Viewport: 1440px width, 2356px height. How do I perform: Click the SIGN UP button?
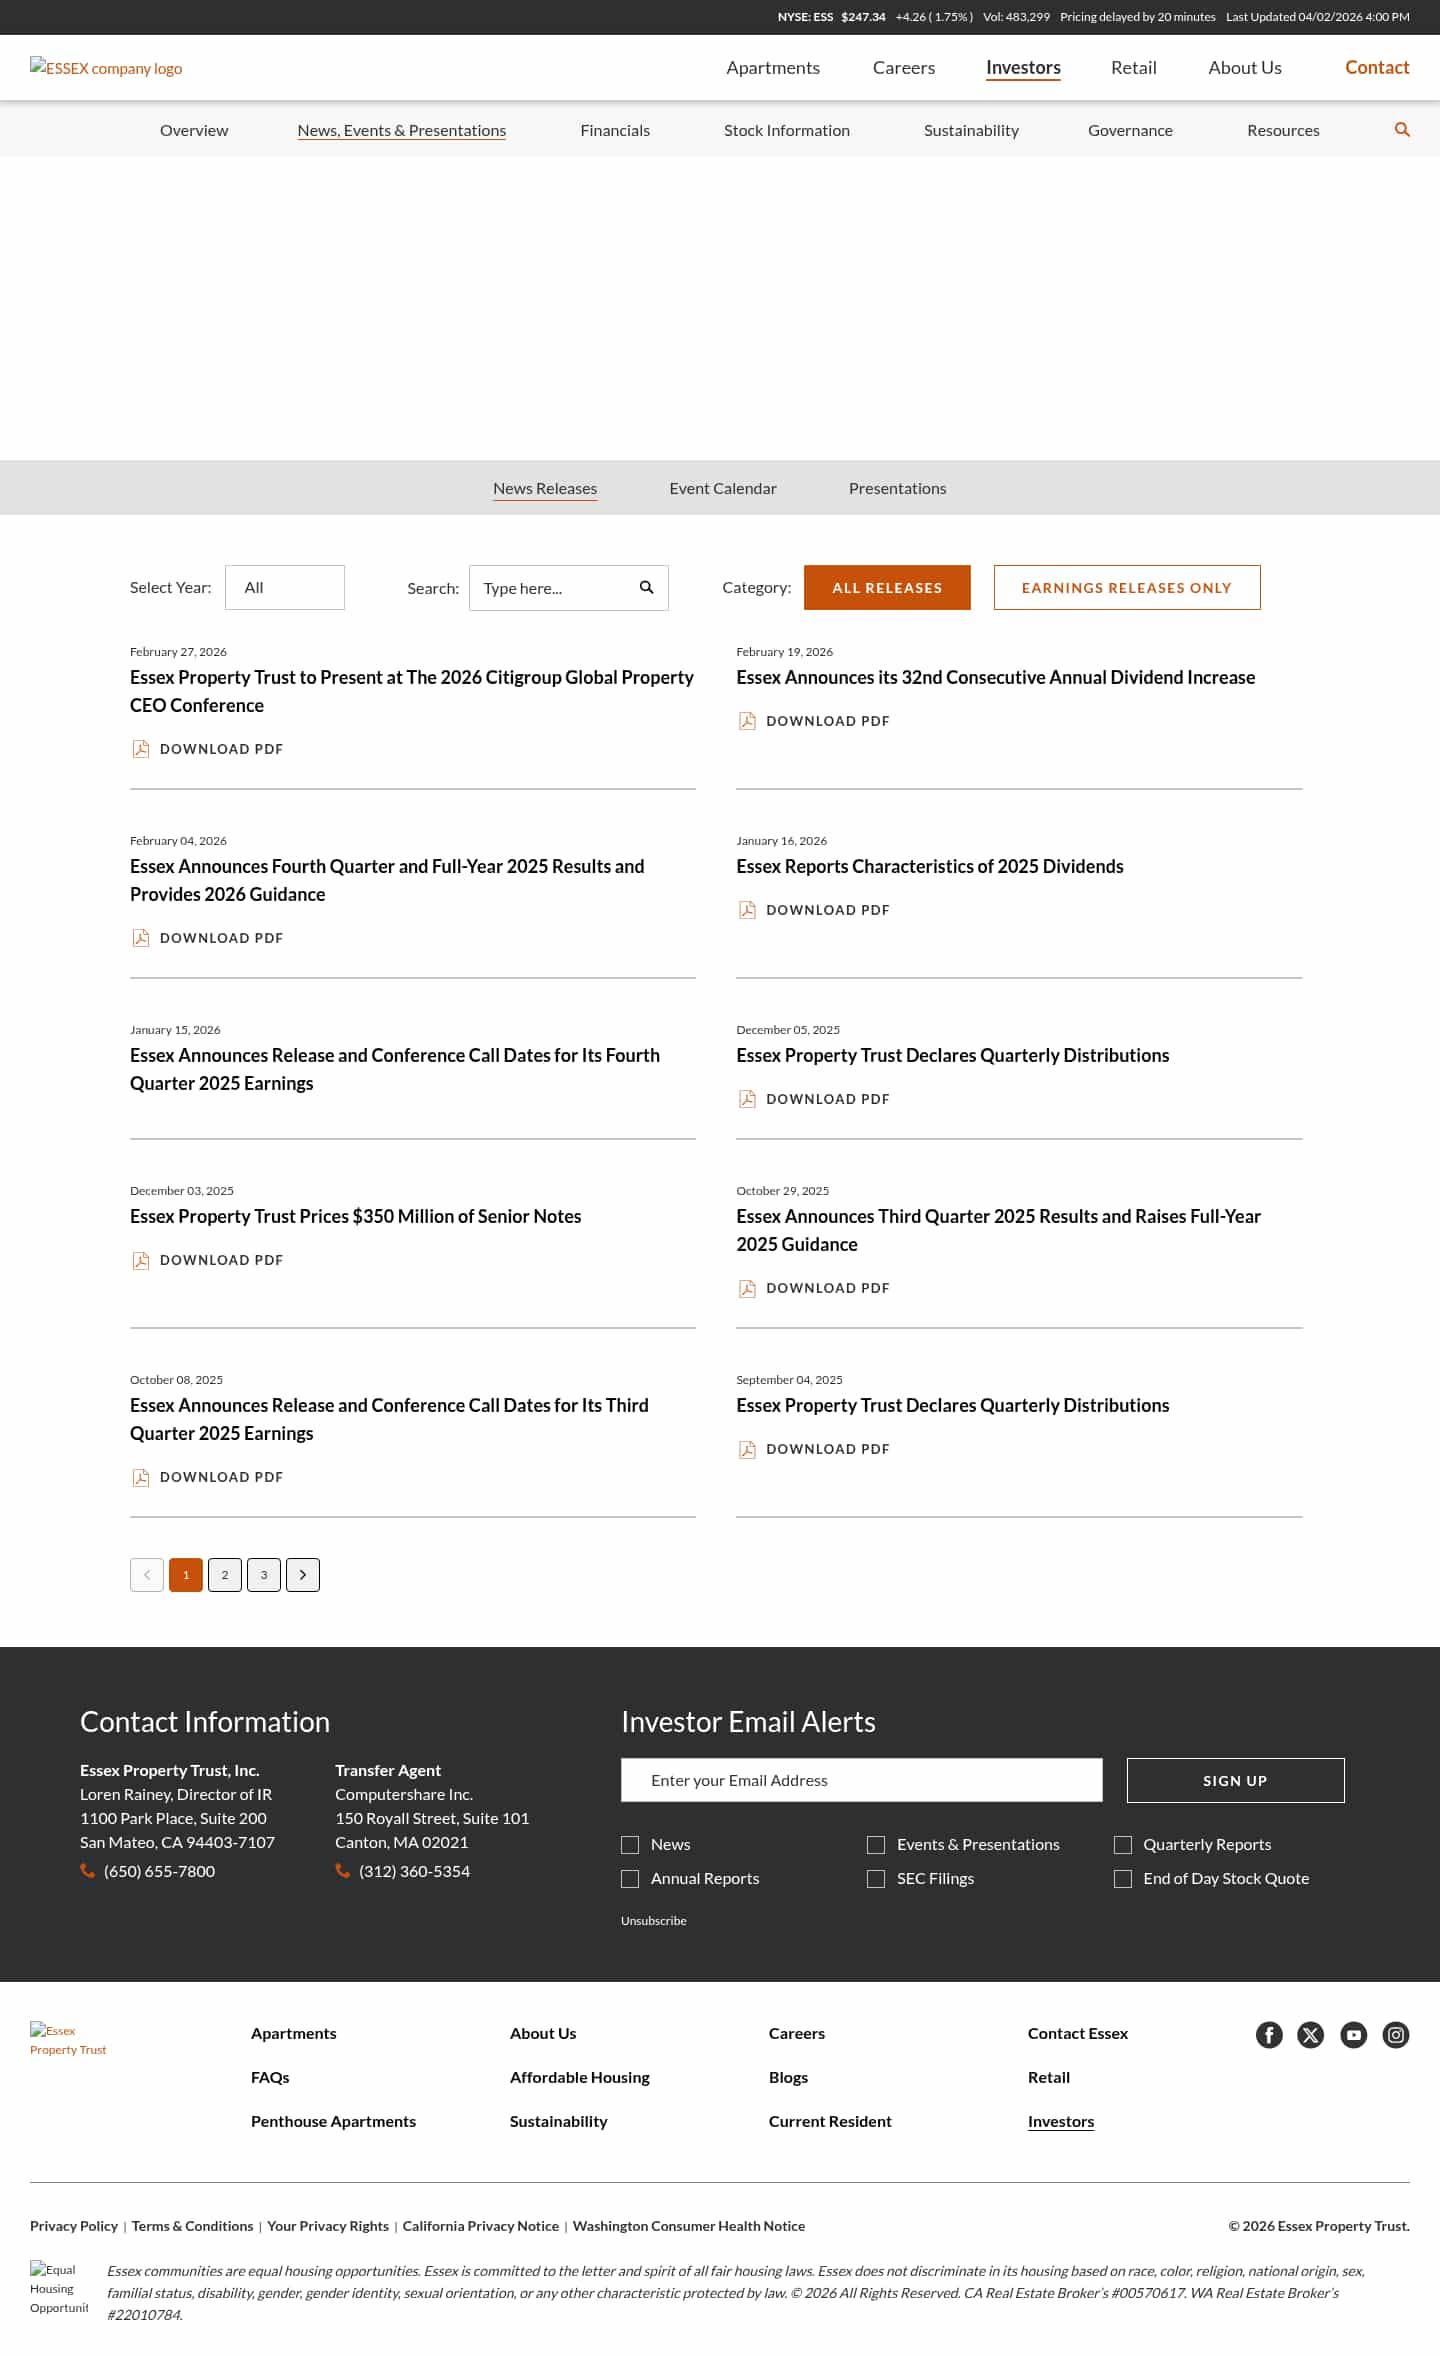tap(1235, 1780)
